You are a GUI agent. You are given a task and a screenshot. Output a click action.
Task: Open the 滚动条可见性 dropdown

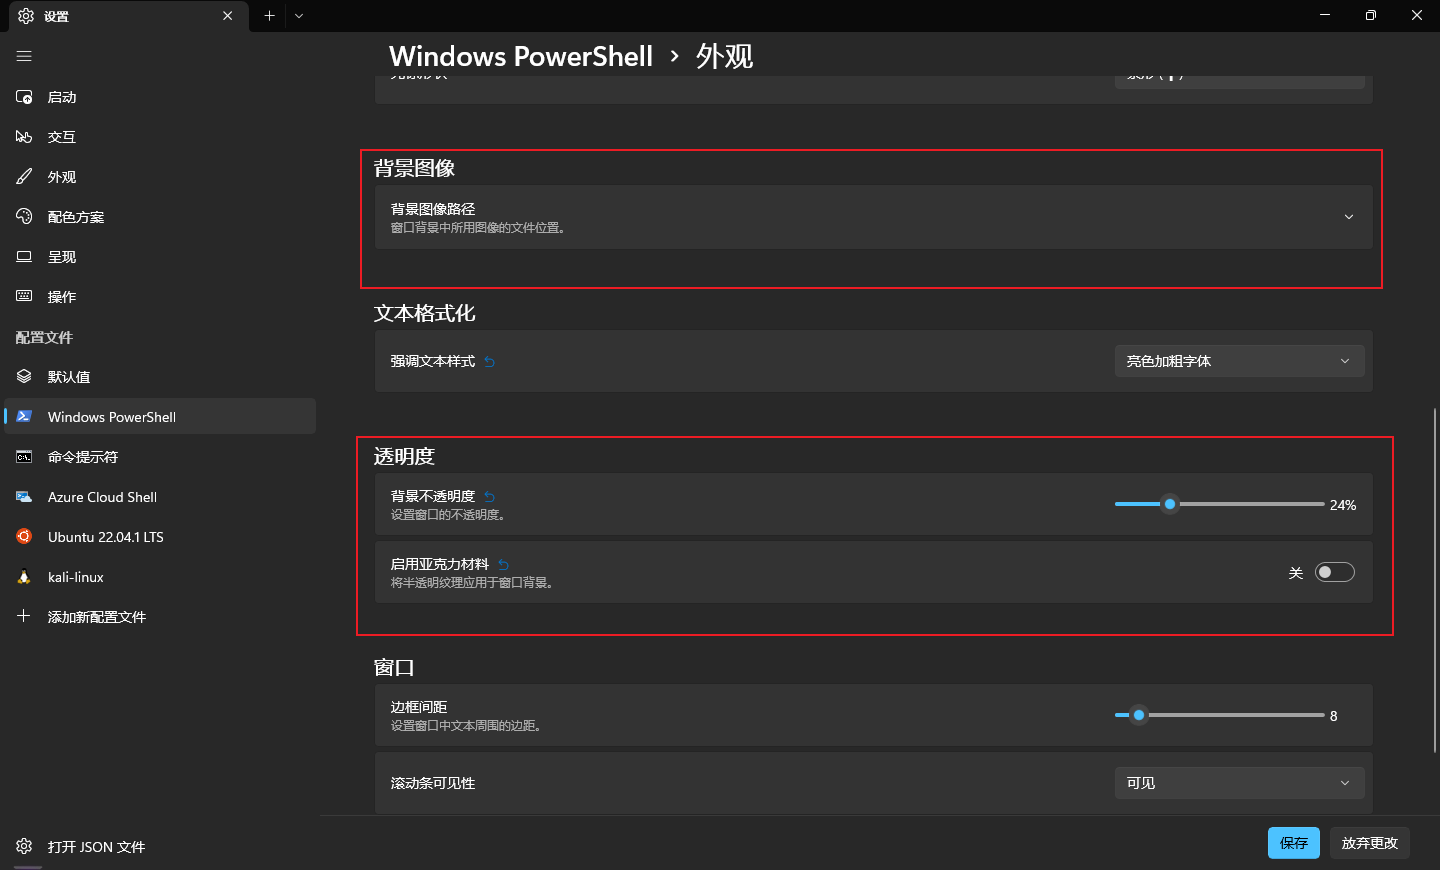click(1238, 783)
